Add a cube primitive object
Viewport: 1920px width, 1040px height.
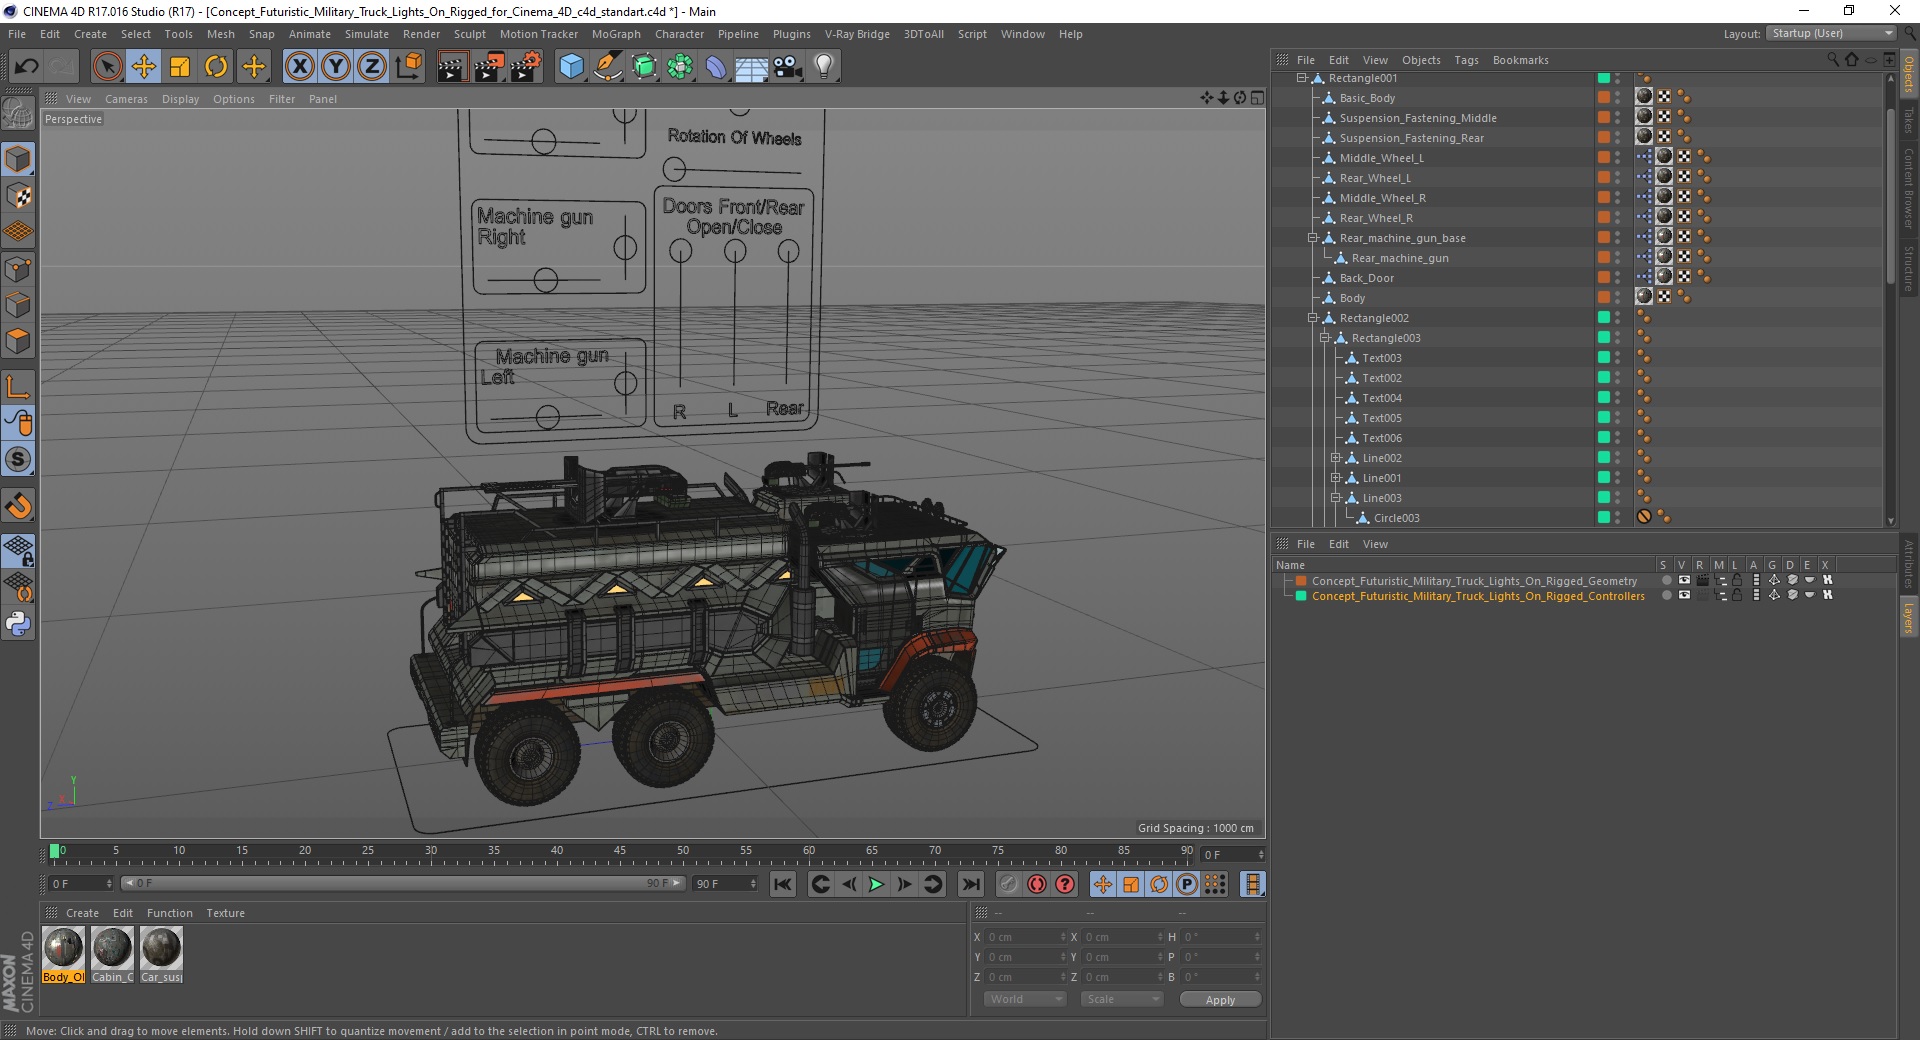click(571, 67)
